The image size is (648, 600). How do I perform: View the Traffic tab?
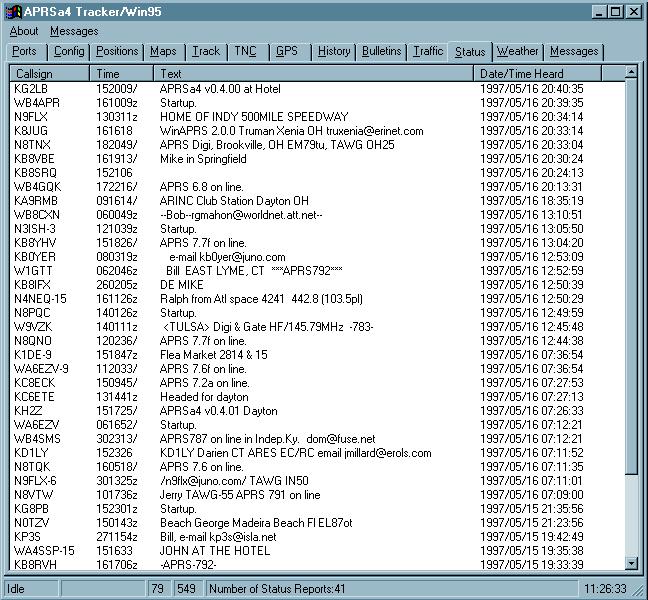pos(428,51)
